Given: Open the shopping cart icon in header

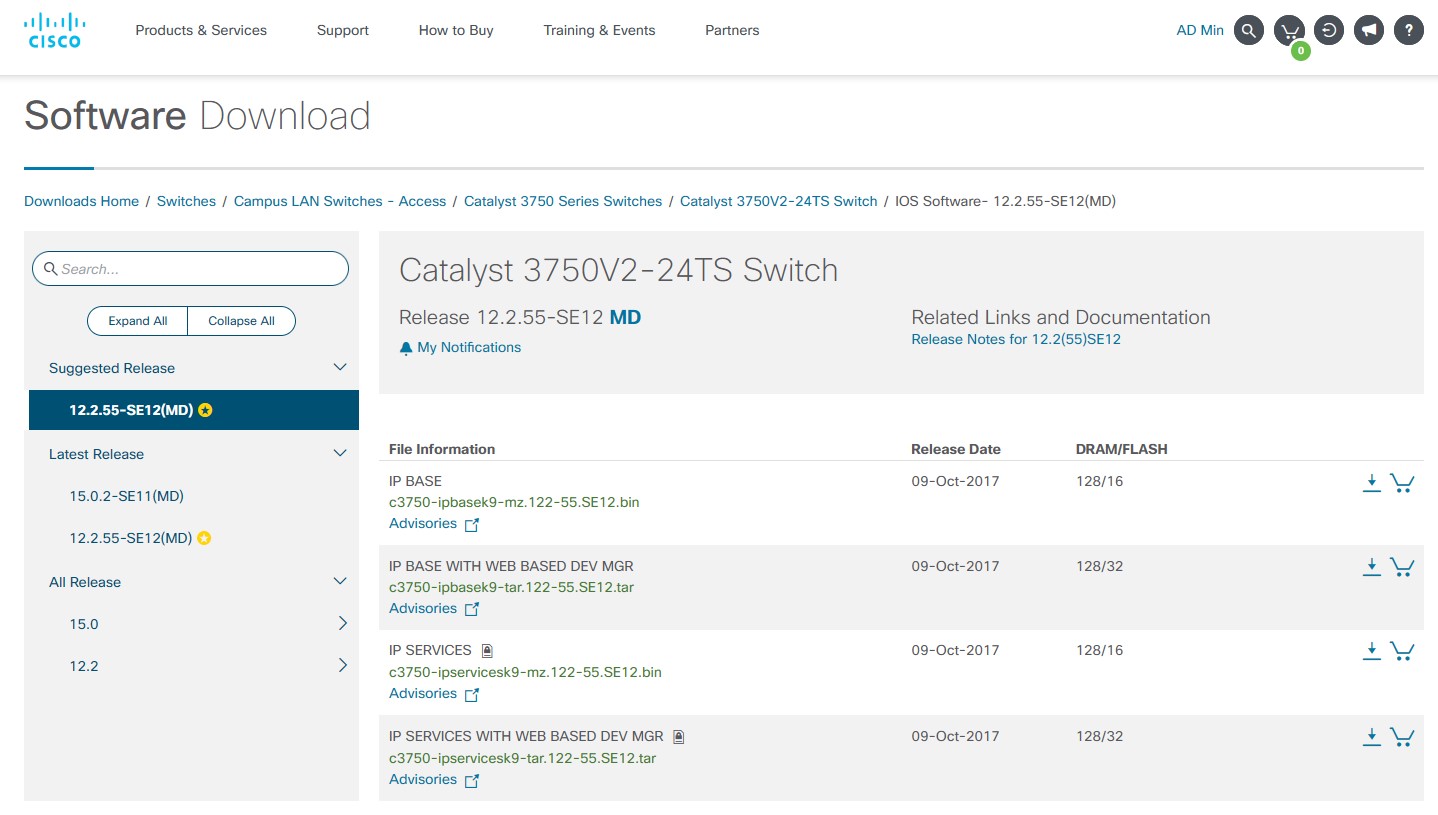Looking at the screenshot, I should 1290,31.
